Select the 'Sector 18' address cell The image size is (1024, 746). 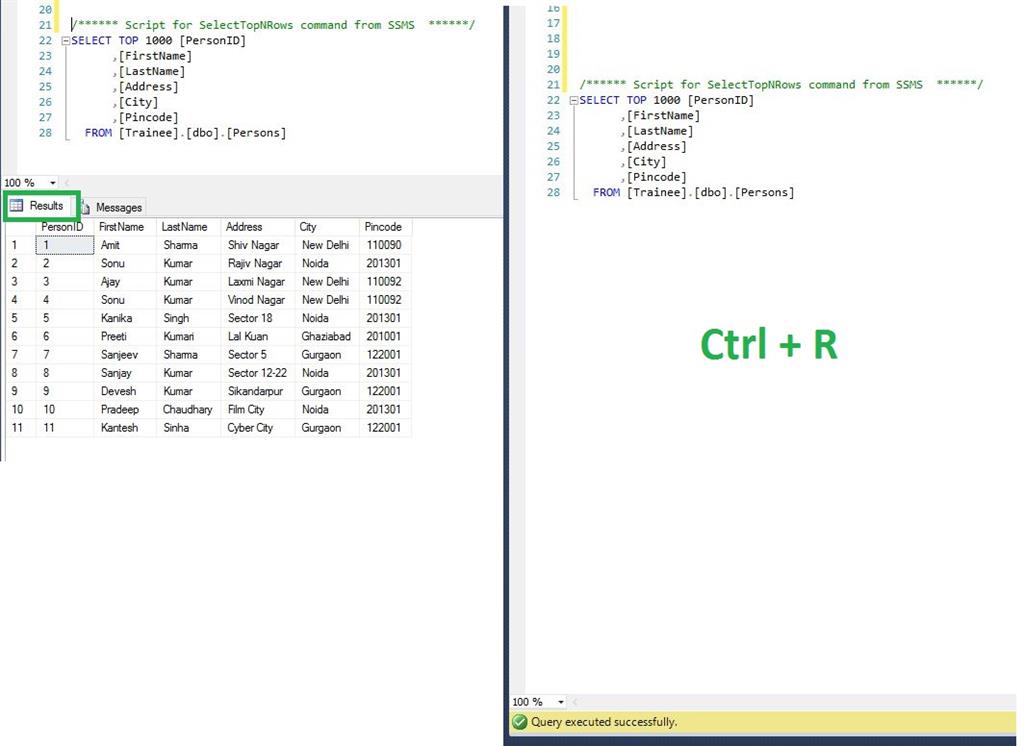point(257,318)
